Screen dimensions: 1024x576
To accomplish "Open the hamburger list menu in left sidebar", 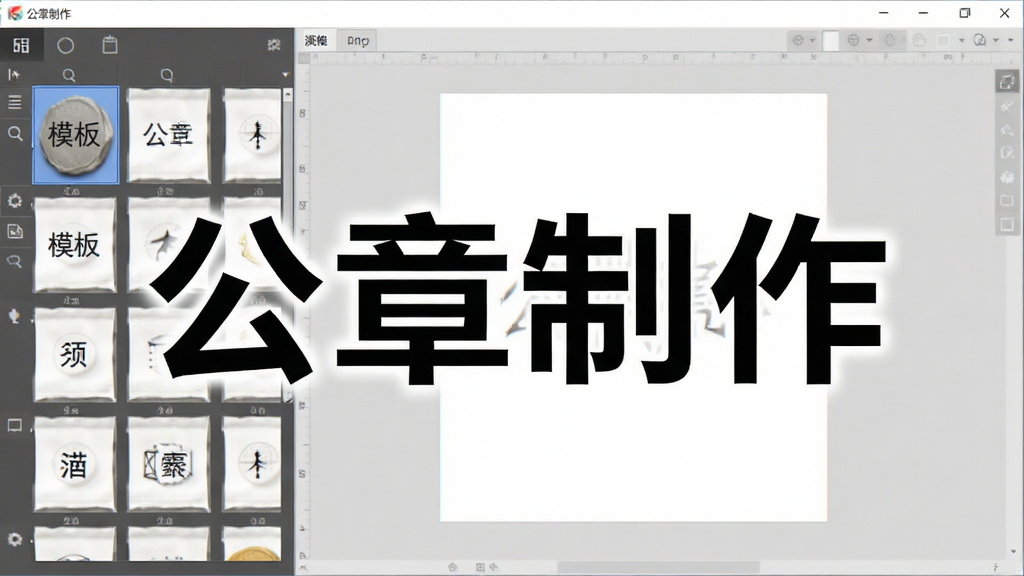I will (14, 103).
